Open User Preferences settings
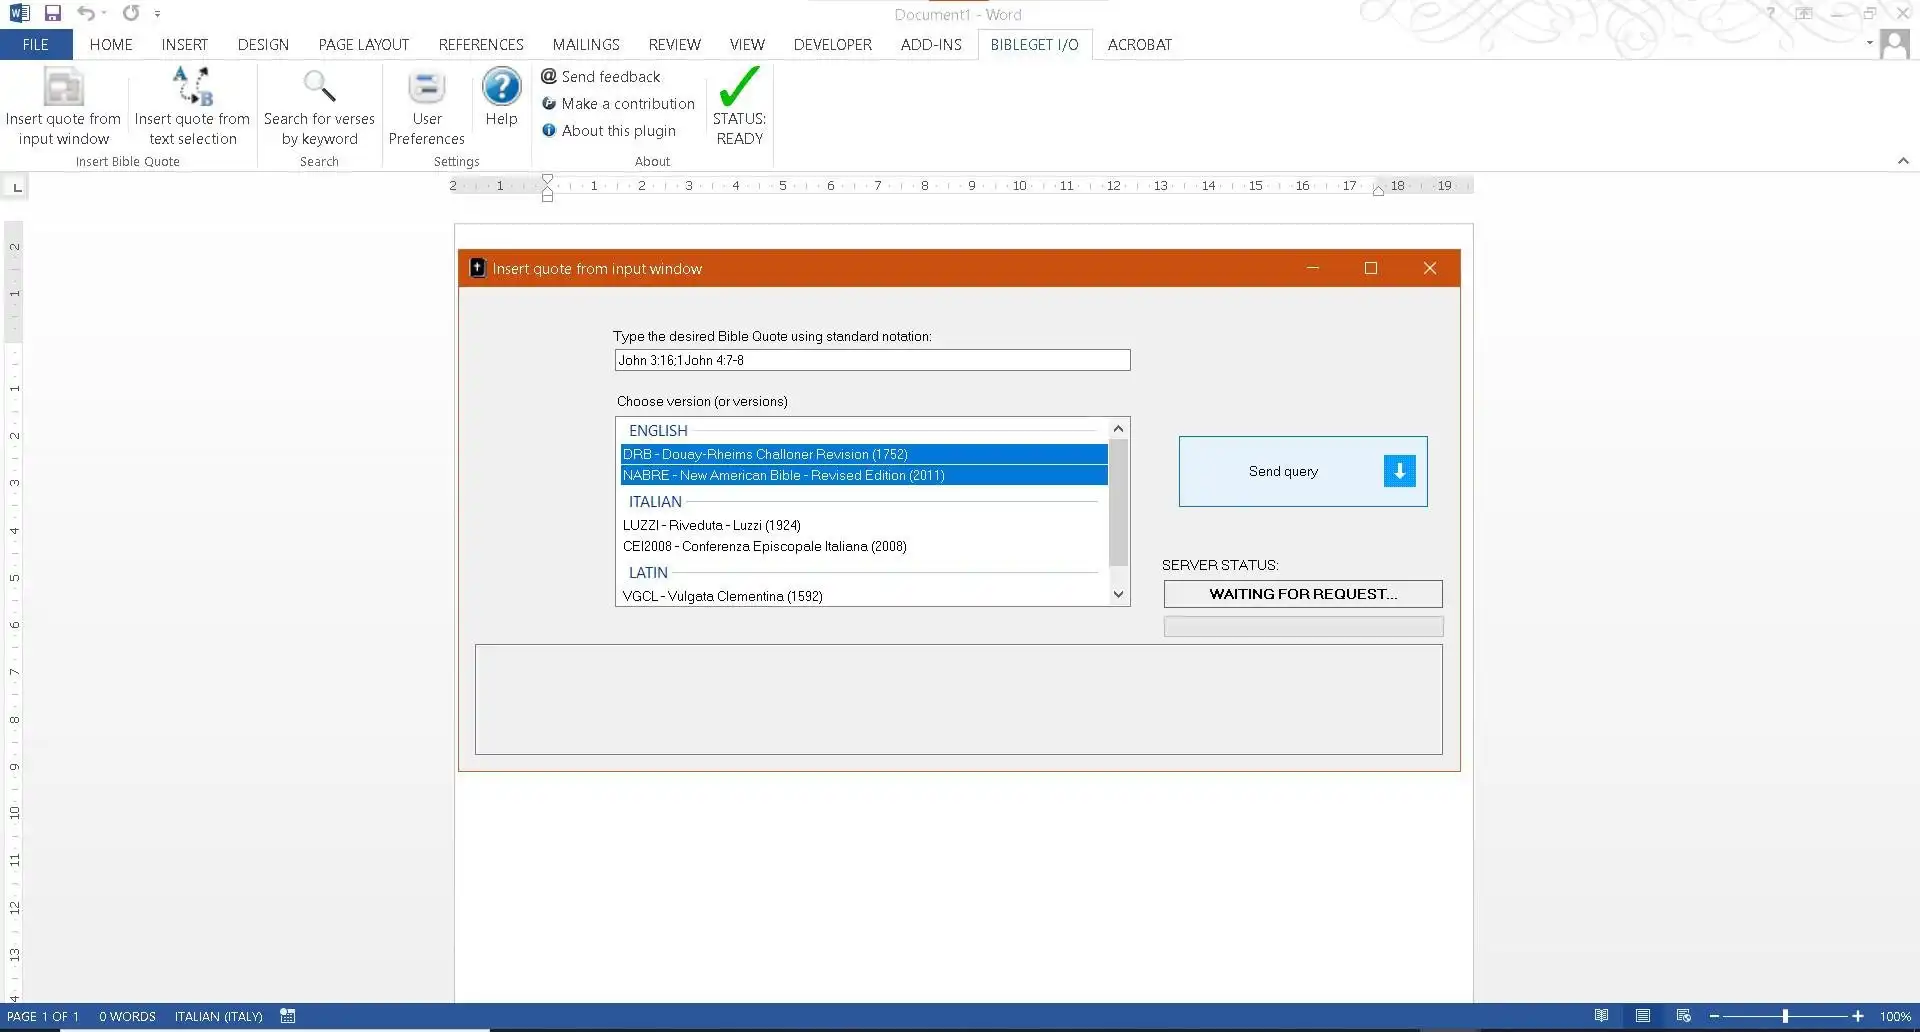Image resolution: width=1920 pixels, height=1032 pixels. (x=426, y=108)
